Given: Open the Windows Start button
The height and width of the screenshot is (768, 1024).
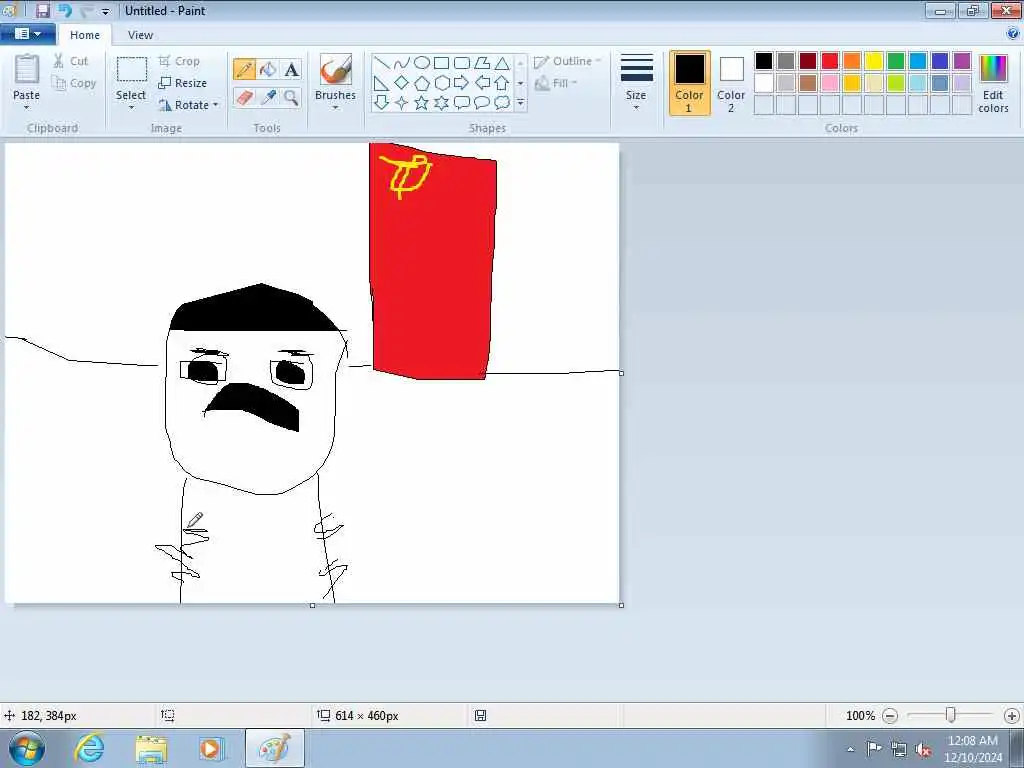Looking at the screenshot, I should 27,748.
